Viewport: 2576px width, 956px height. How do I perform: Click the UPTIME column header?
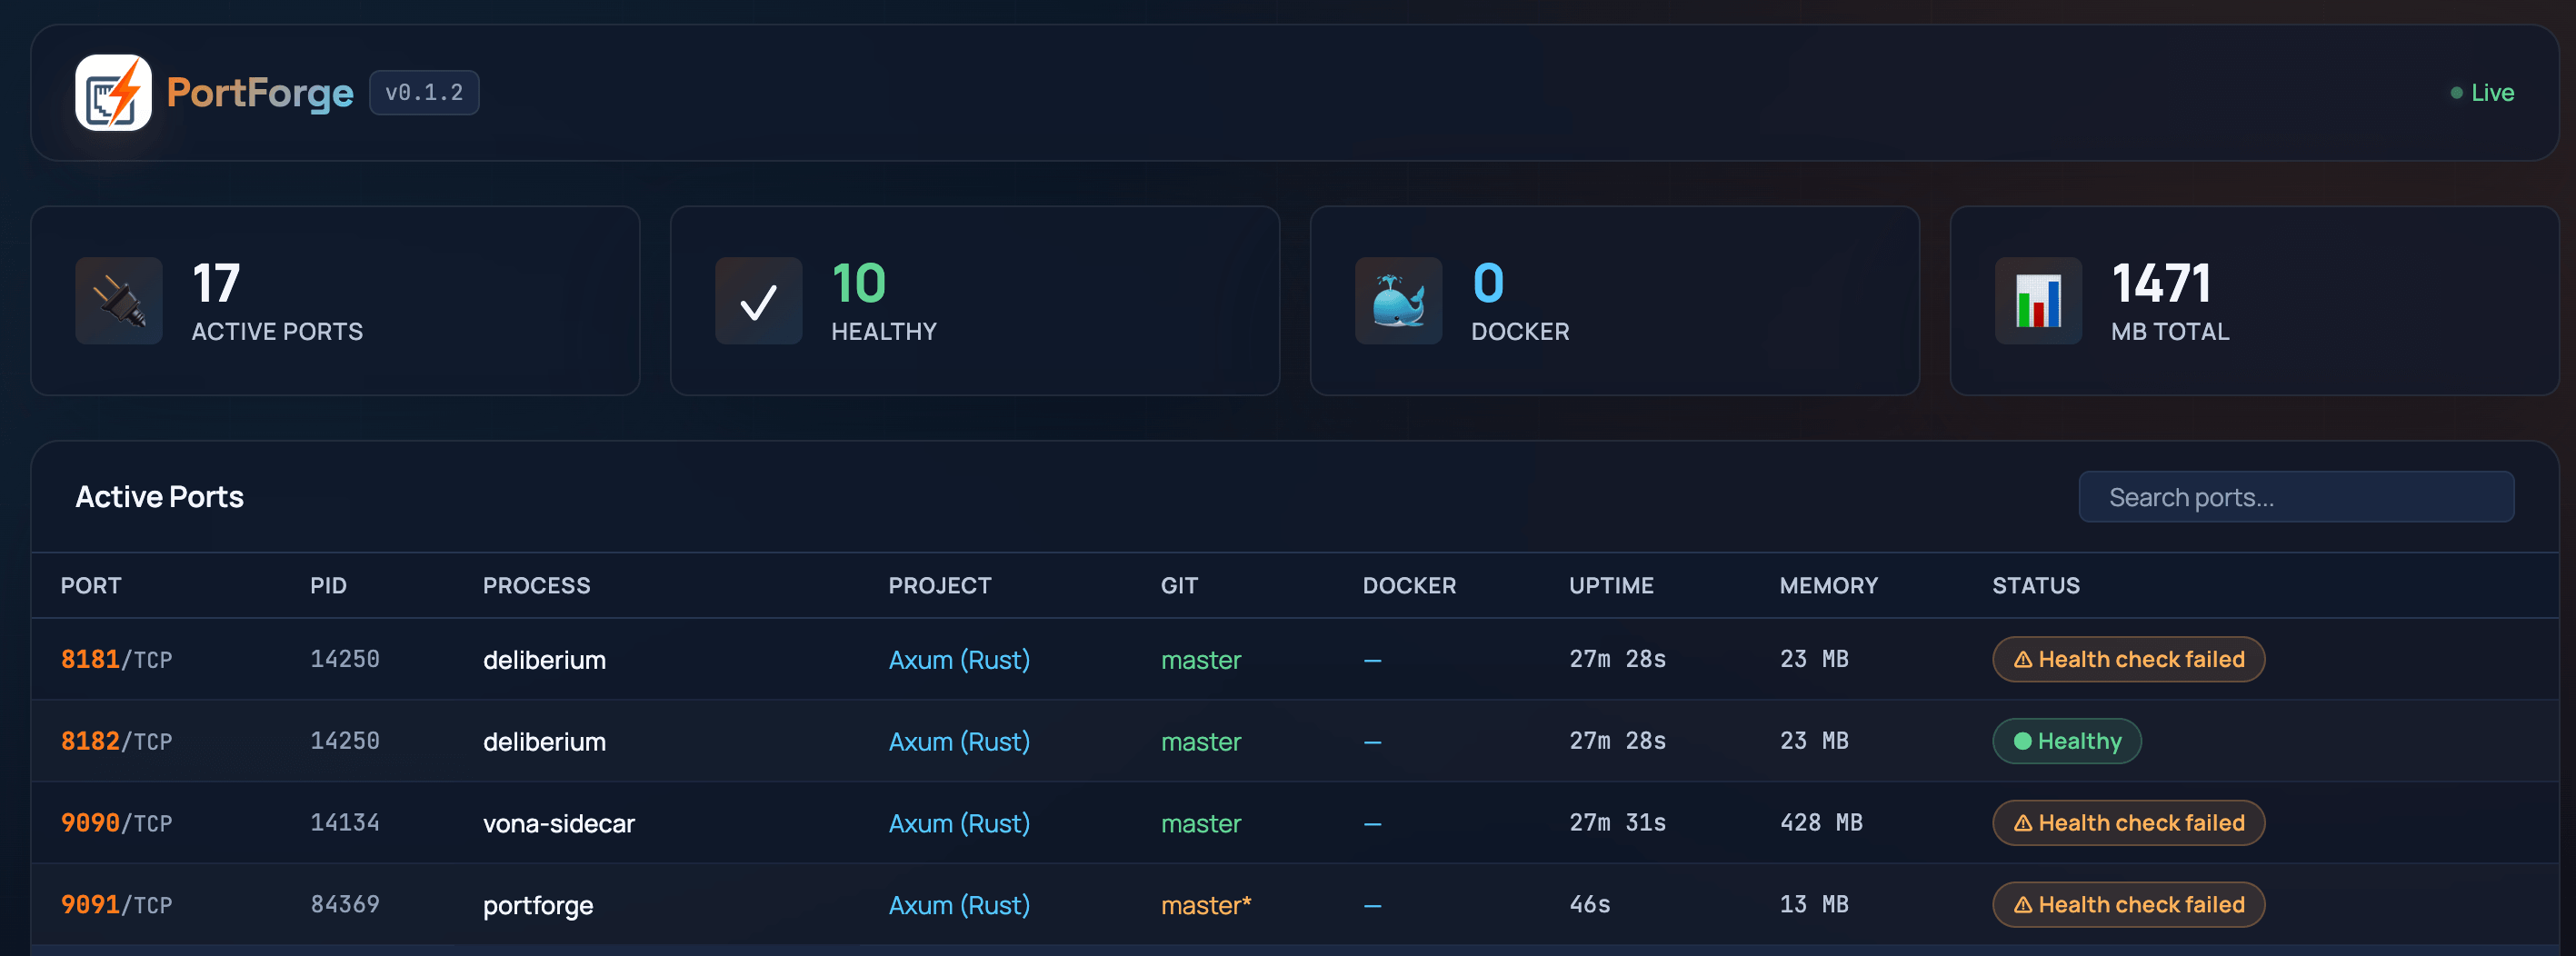tap(1610, 585)
